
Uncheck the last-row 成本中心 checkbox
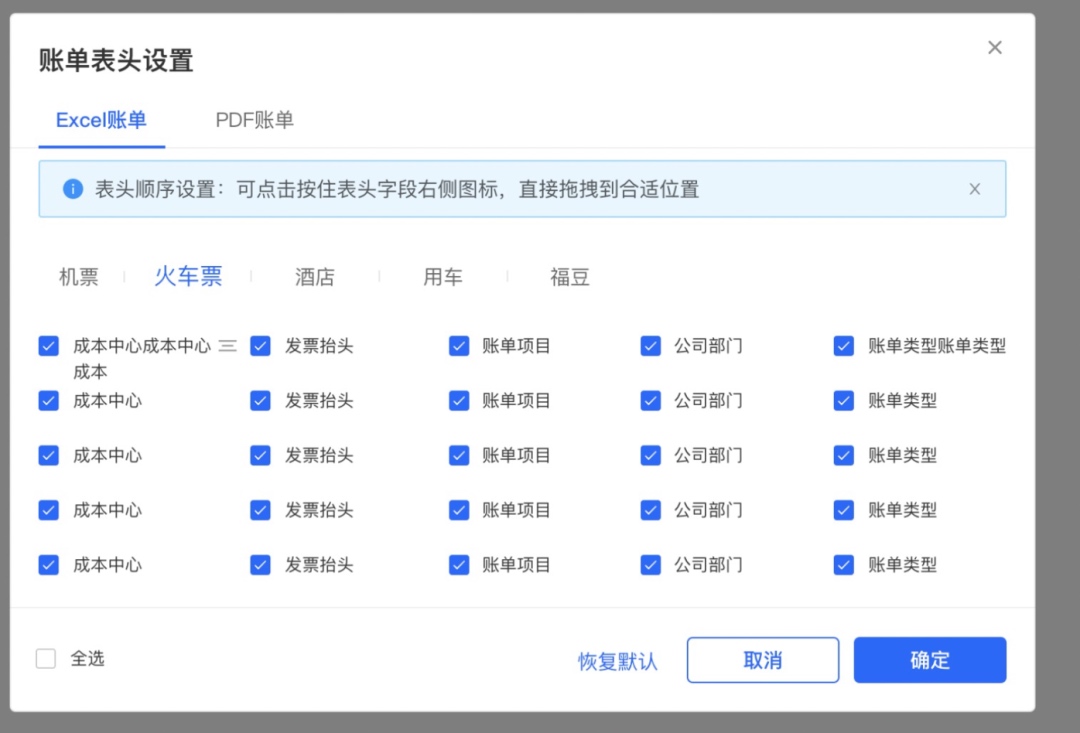(49, 565)
